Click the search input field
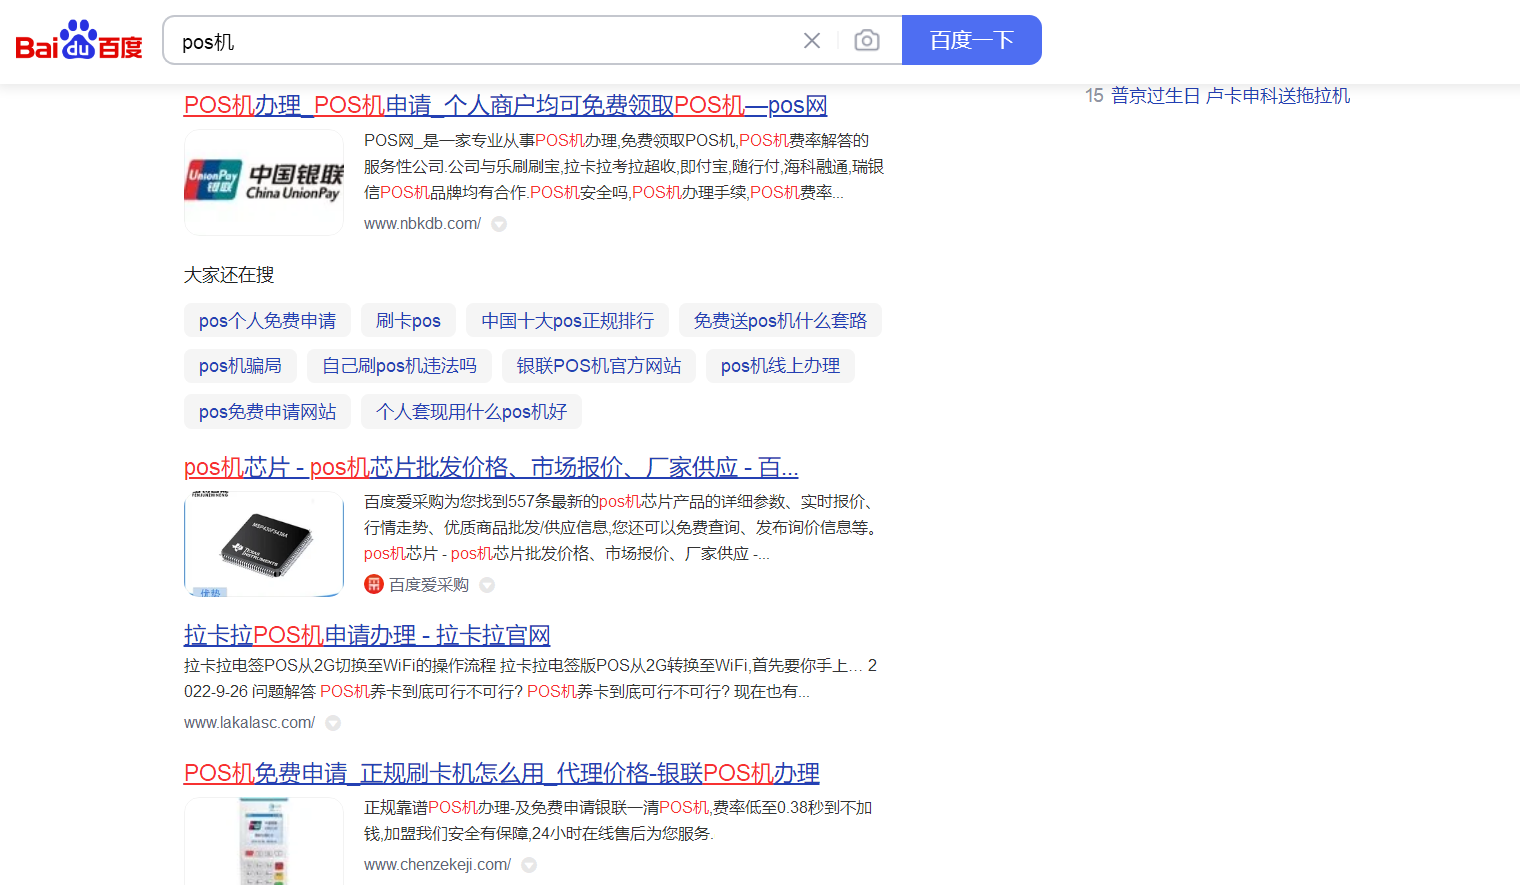 coord(480,41)
